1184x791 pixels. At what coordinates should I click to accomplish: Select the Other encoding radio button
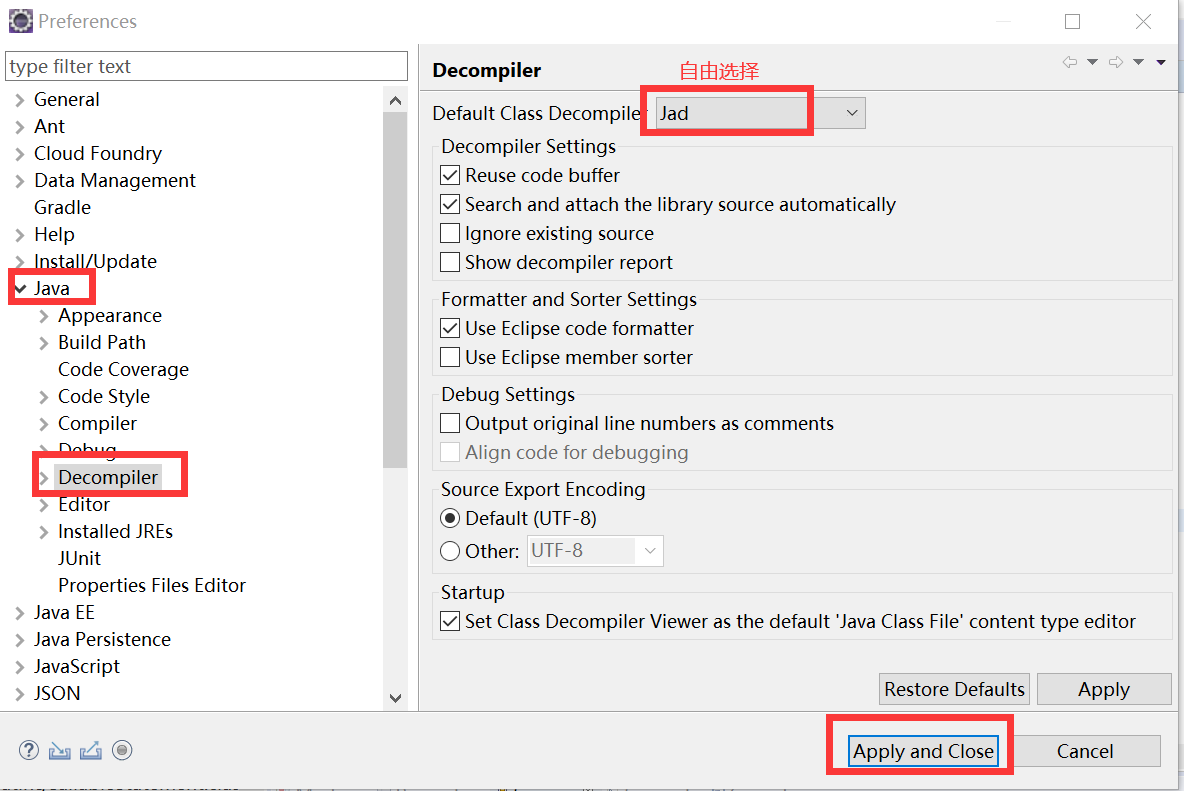pos(450,551)
